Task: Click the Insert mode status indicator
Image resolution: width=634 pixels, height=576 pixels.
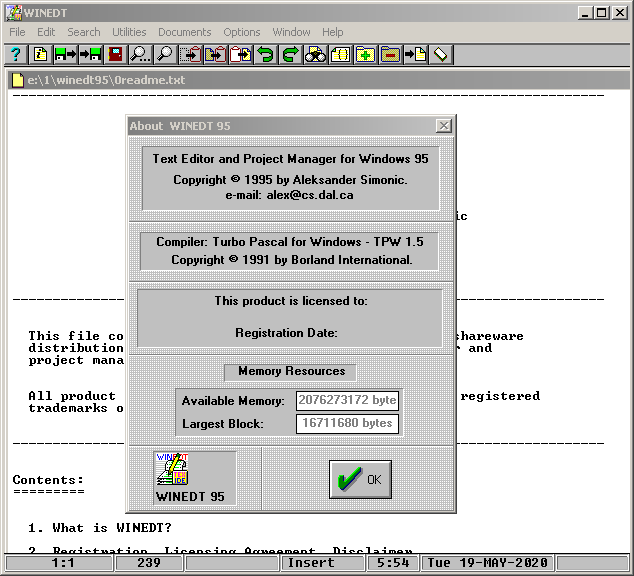Action: [x=323, y=563]
